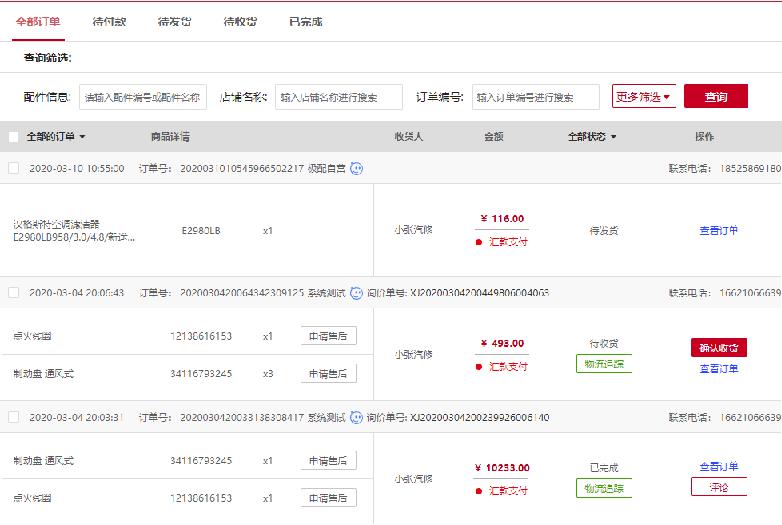This screenshot has height=525, width=782.
Task: Focus the 订单编号 search input
Action: point(536,97)
